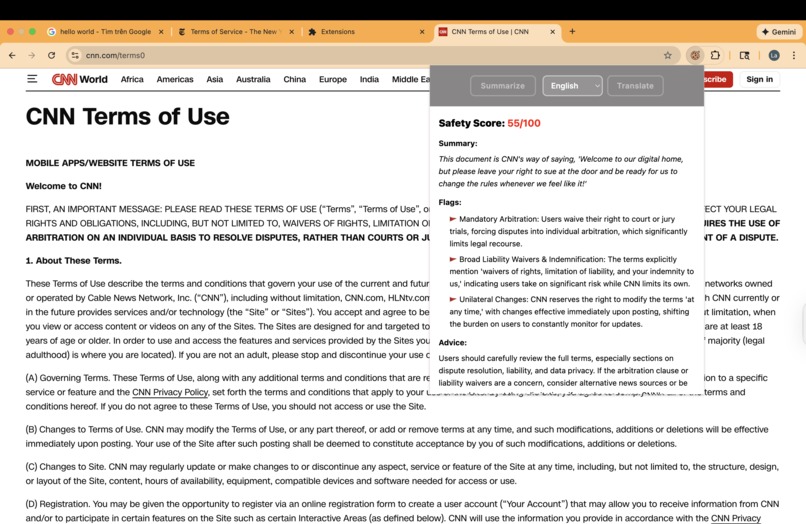This screenshot has height=524, width=806.
Task: Open a new browser tab
Action: [572, 31]
